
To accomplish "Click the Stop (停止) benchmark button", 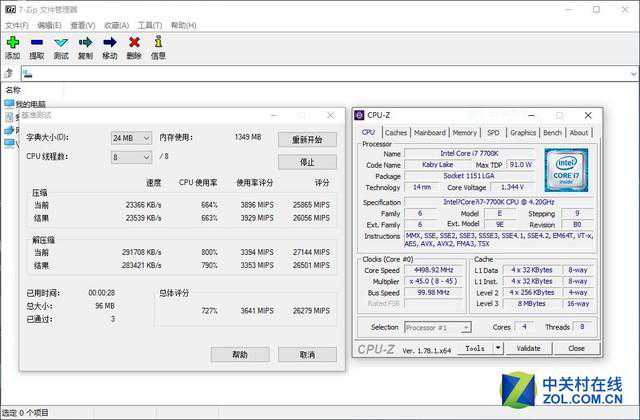I will click(x=307, y=162).
